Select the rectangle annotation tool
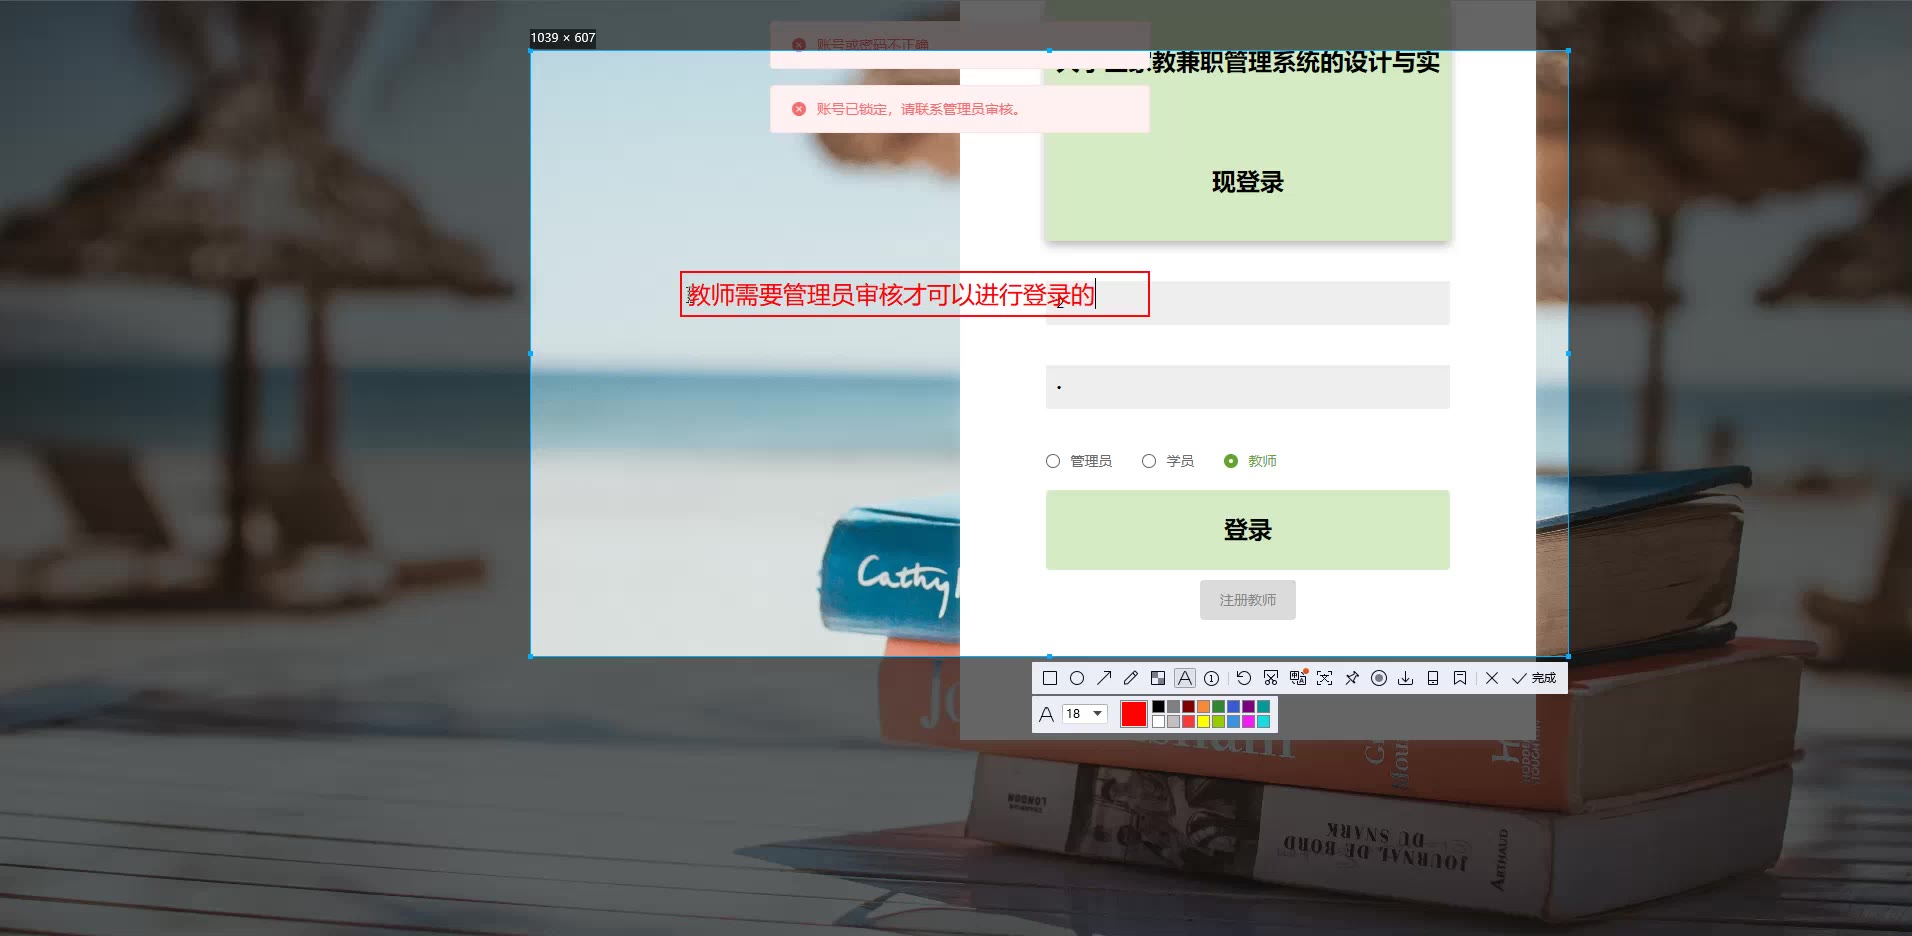Screen dimensions: 1912x936 [x=1050, y=678]
